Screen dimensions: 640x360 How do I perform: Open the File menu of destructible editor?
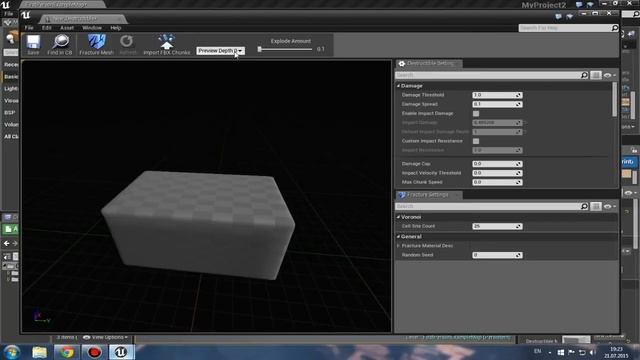[29, 28]
